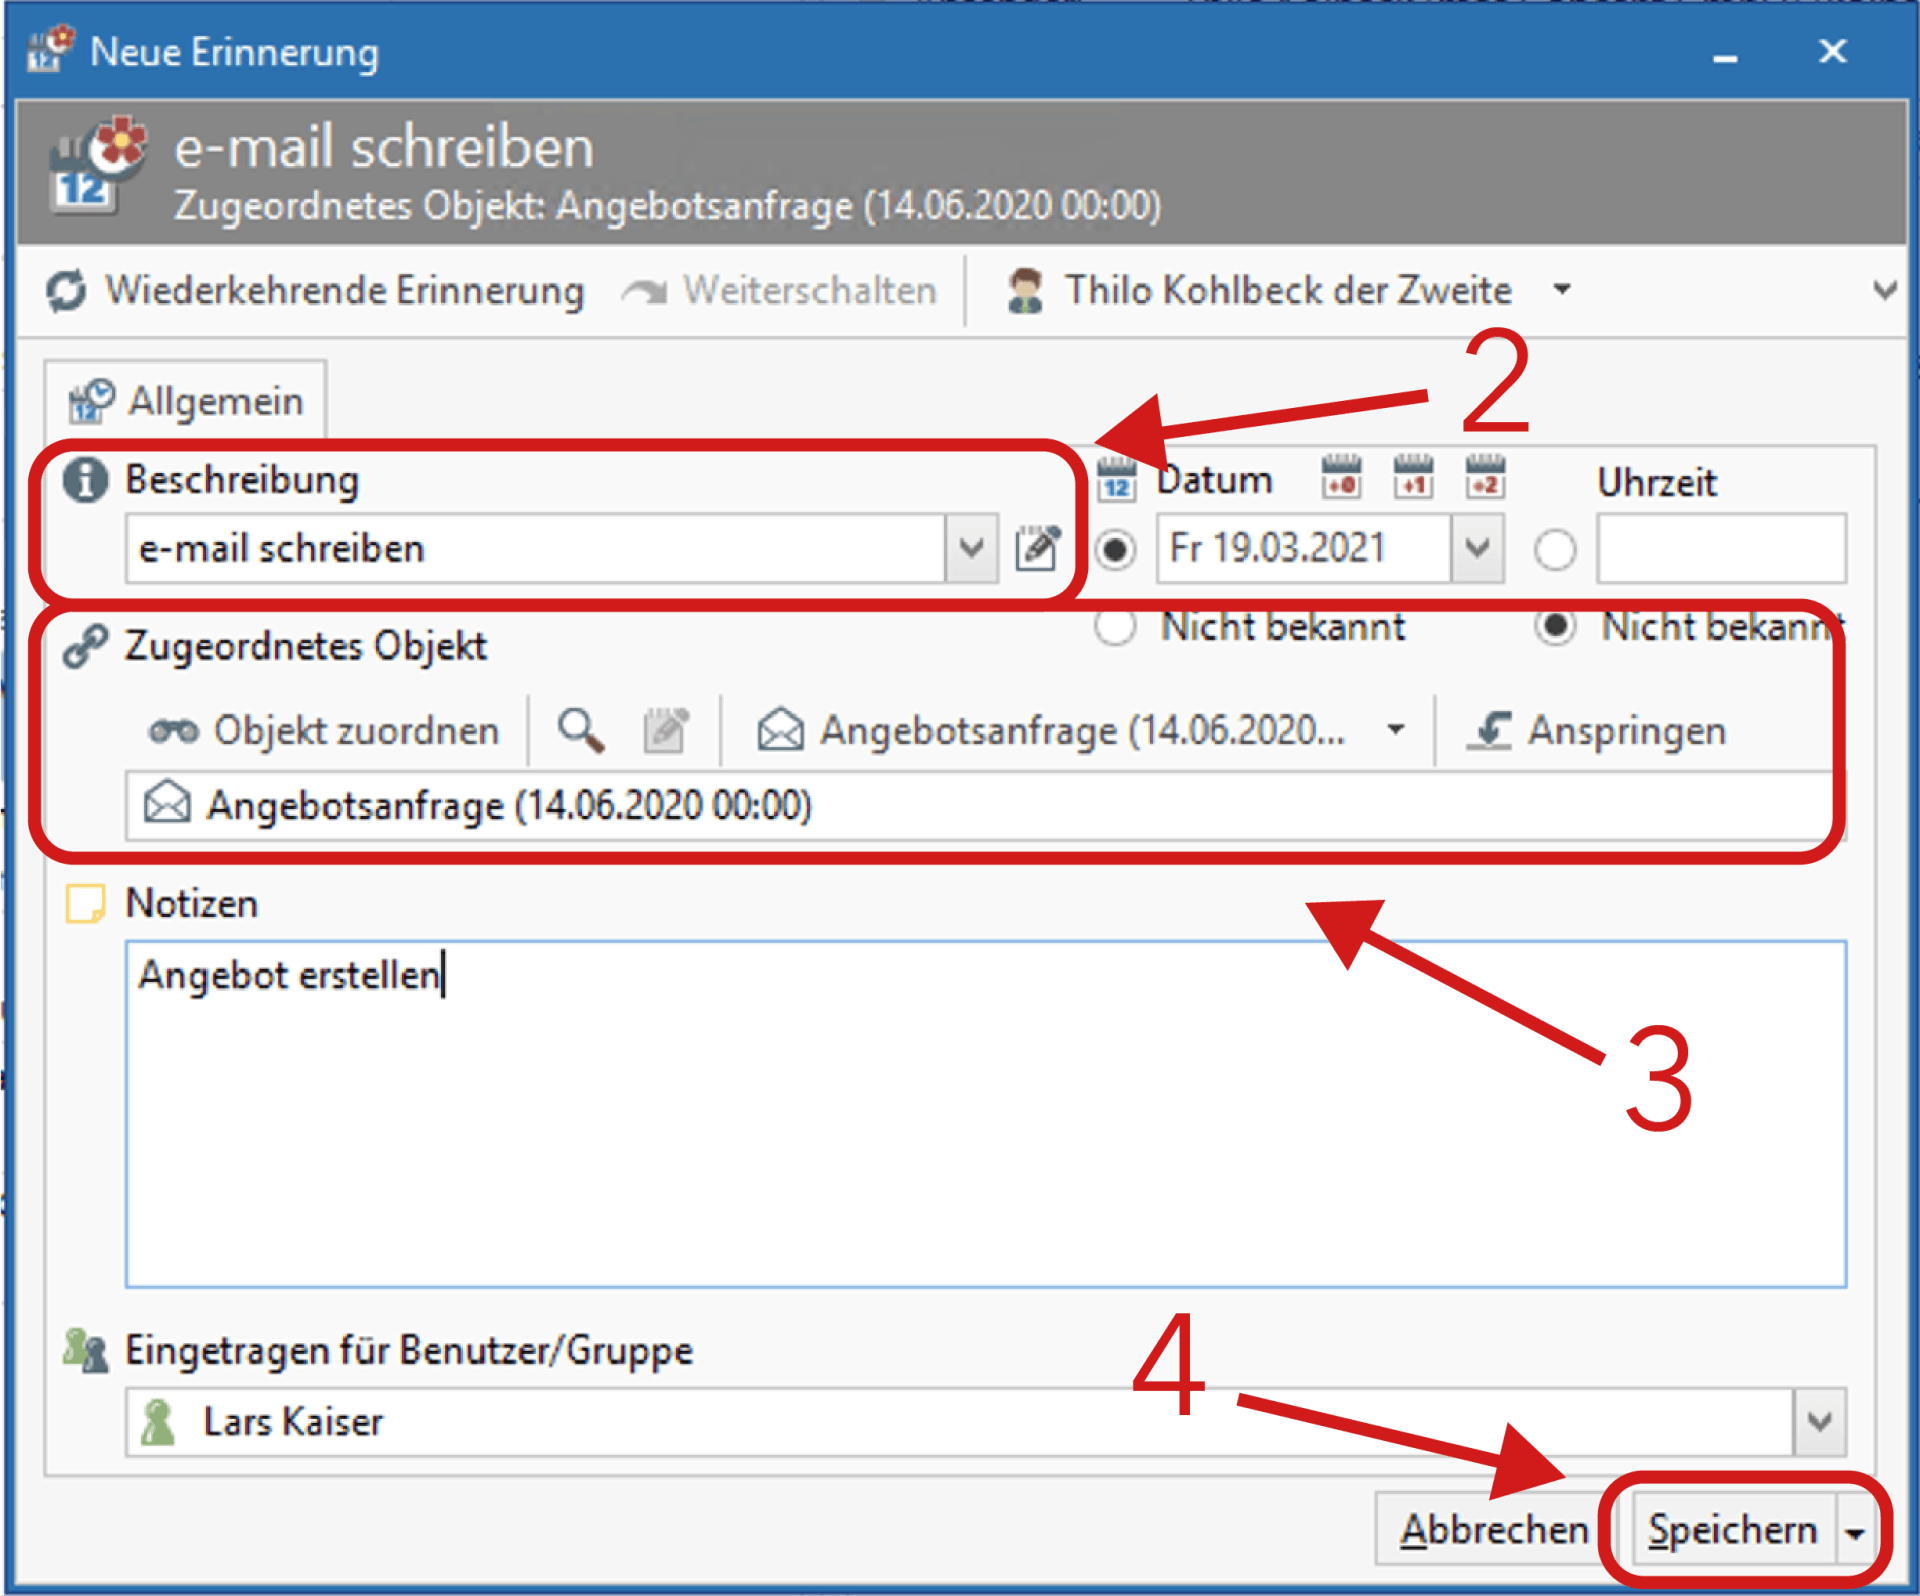The width and height of the screenshot is (1920, 1596).
Task: Click the Benutzer/Gruppe users icon
Action: (x=85, y=1351)
